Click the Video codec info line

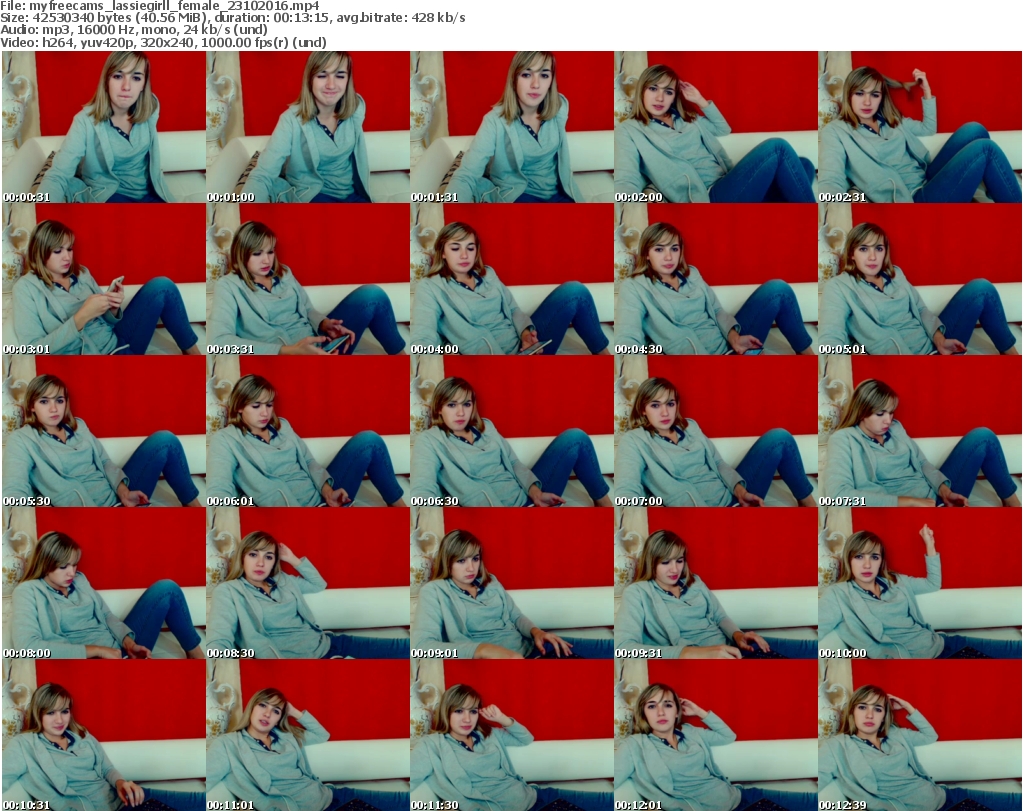click(163, 43)
